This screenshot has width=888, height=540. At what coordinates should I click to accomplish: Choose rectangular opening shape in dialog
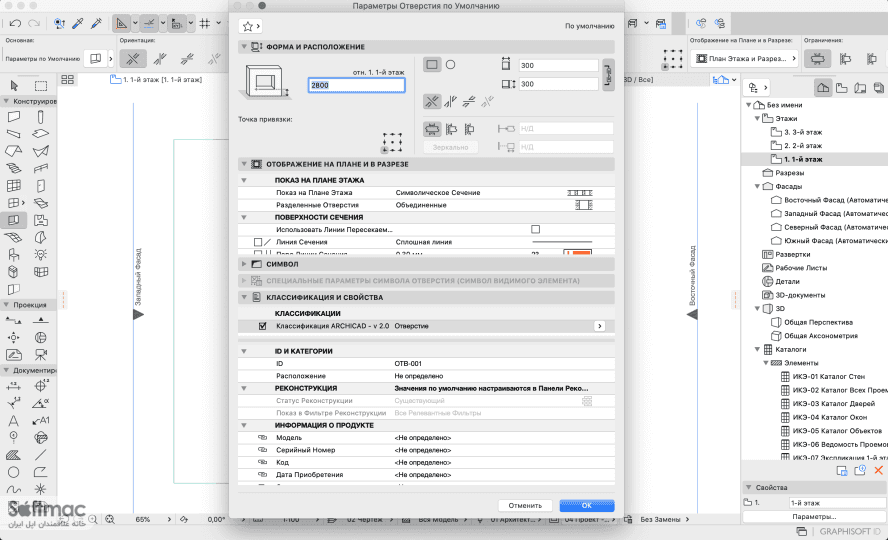coord(432,65)
